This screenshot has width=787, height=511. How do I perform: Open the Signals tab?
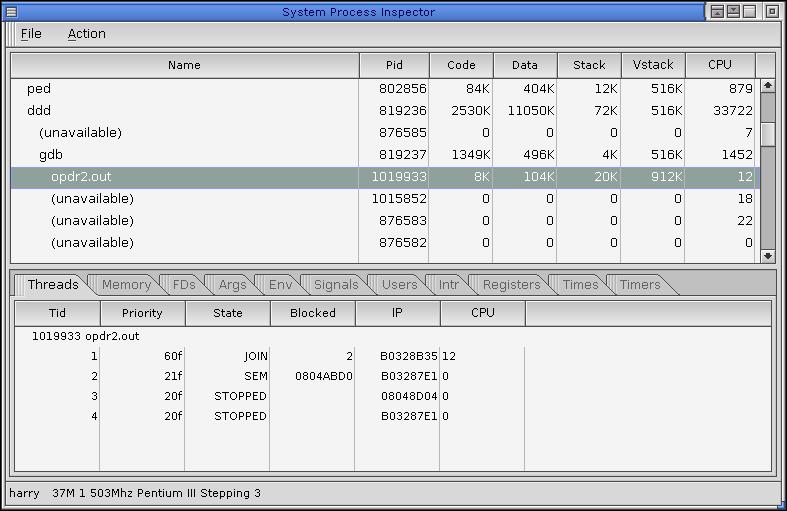(336, 285)
